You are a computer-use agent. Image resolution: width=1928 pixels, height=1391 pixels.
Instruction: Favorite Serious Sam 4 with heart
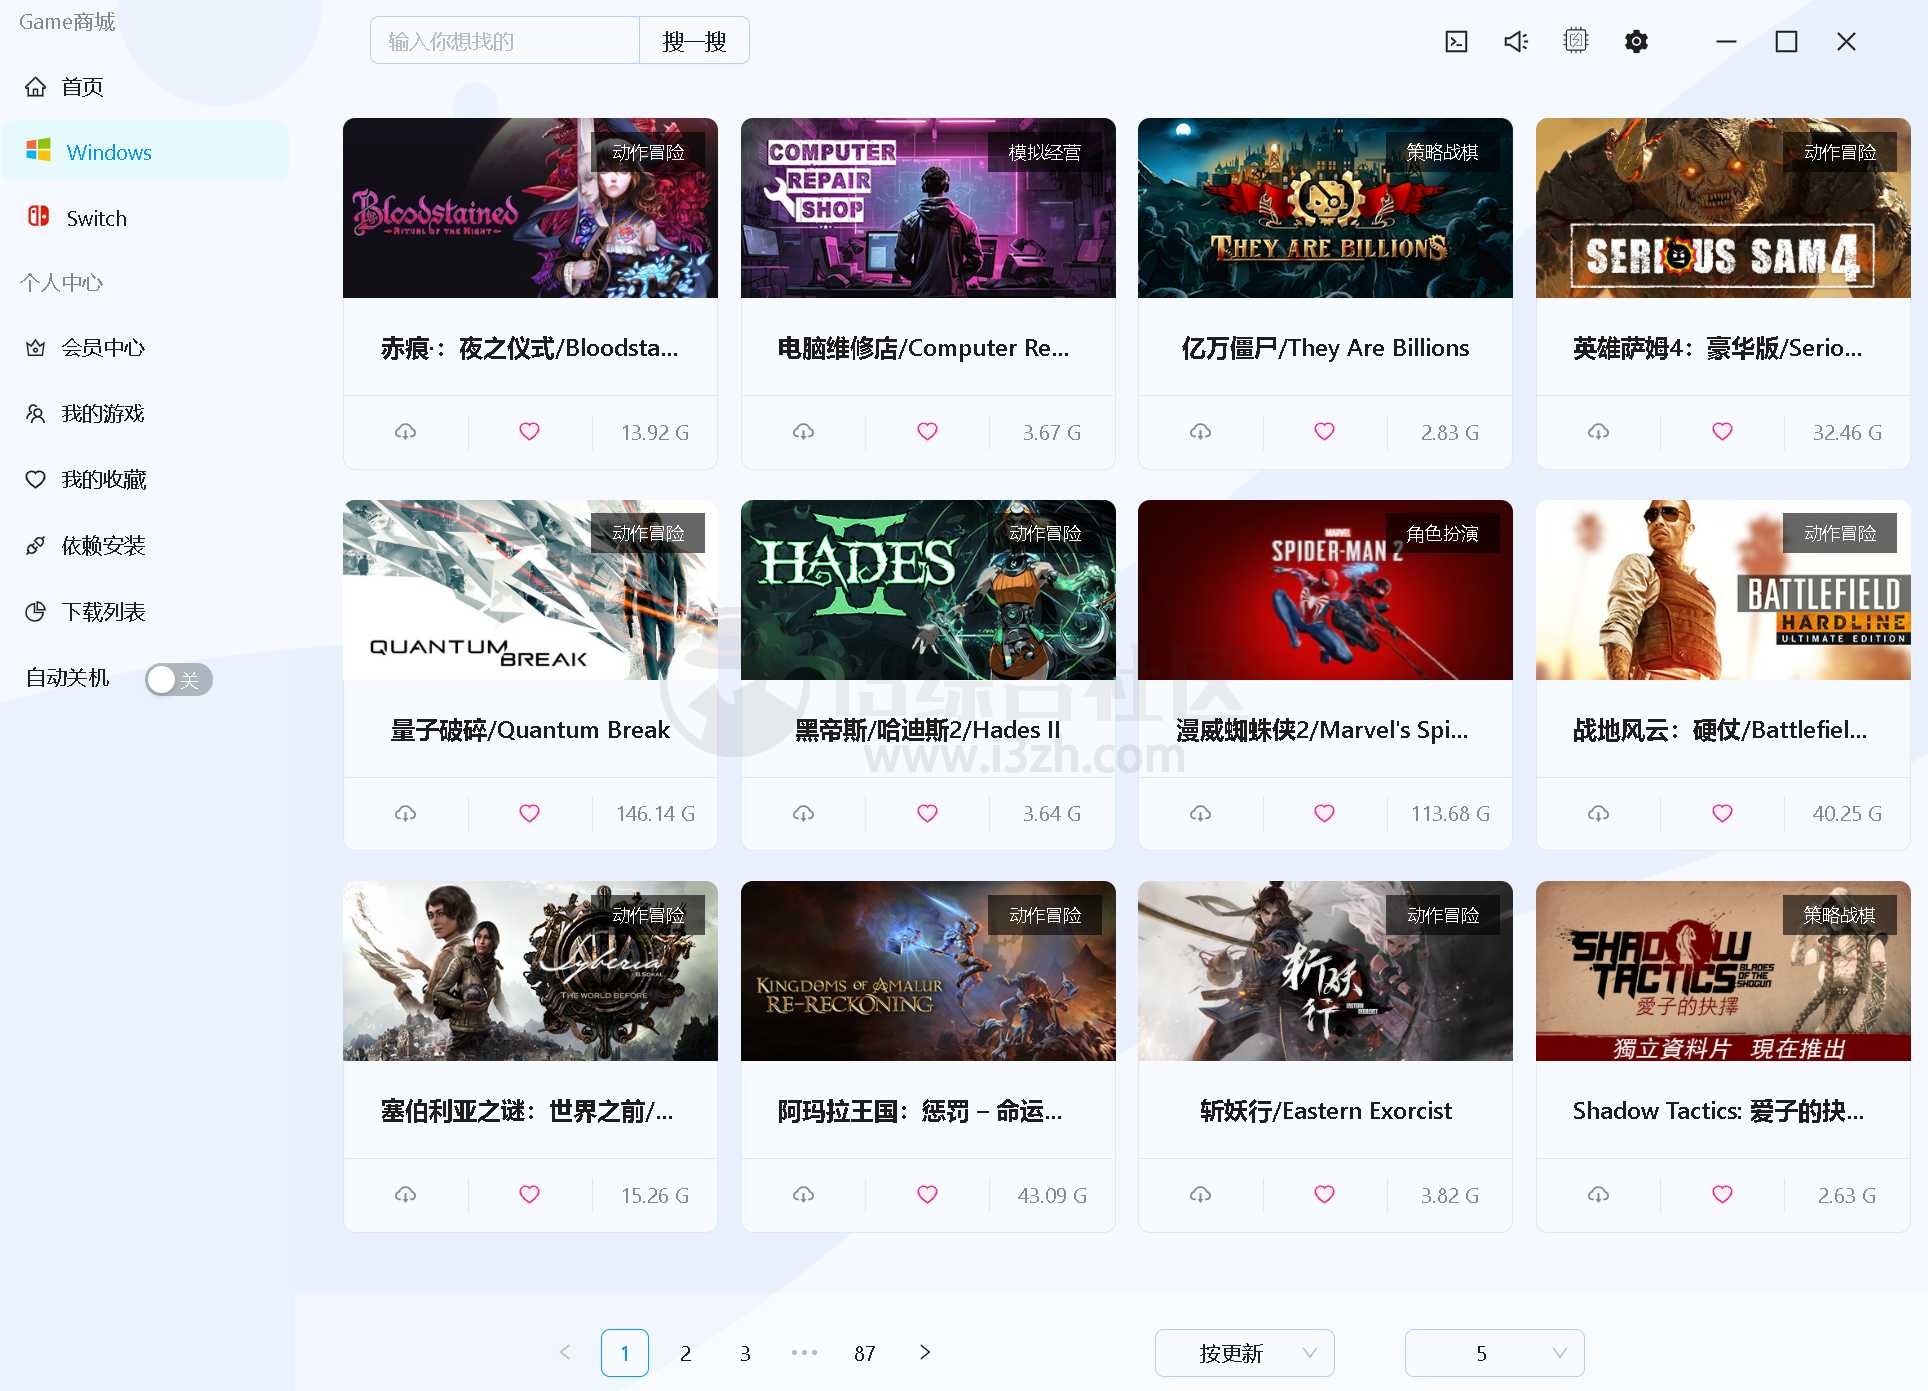point(1722,432)
